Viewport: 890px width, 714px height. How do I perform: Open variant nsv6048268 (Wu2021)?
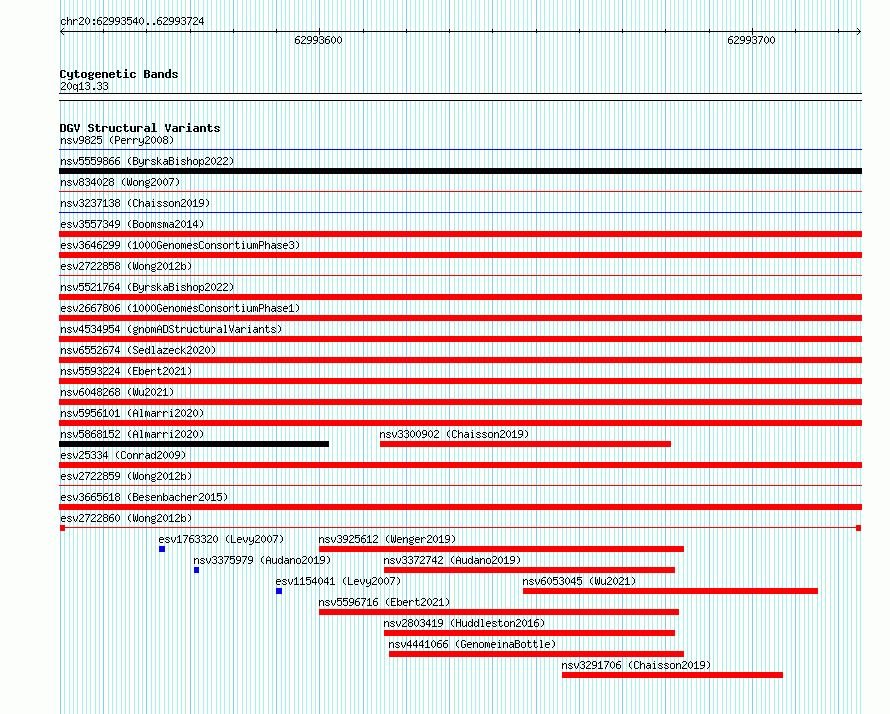[117, 392]
